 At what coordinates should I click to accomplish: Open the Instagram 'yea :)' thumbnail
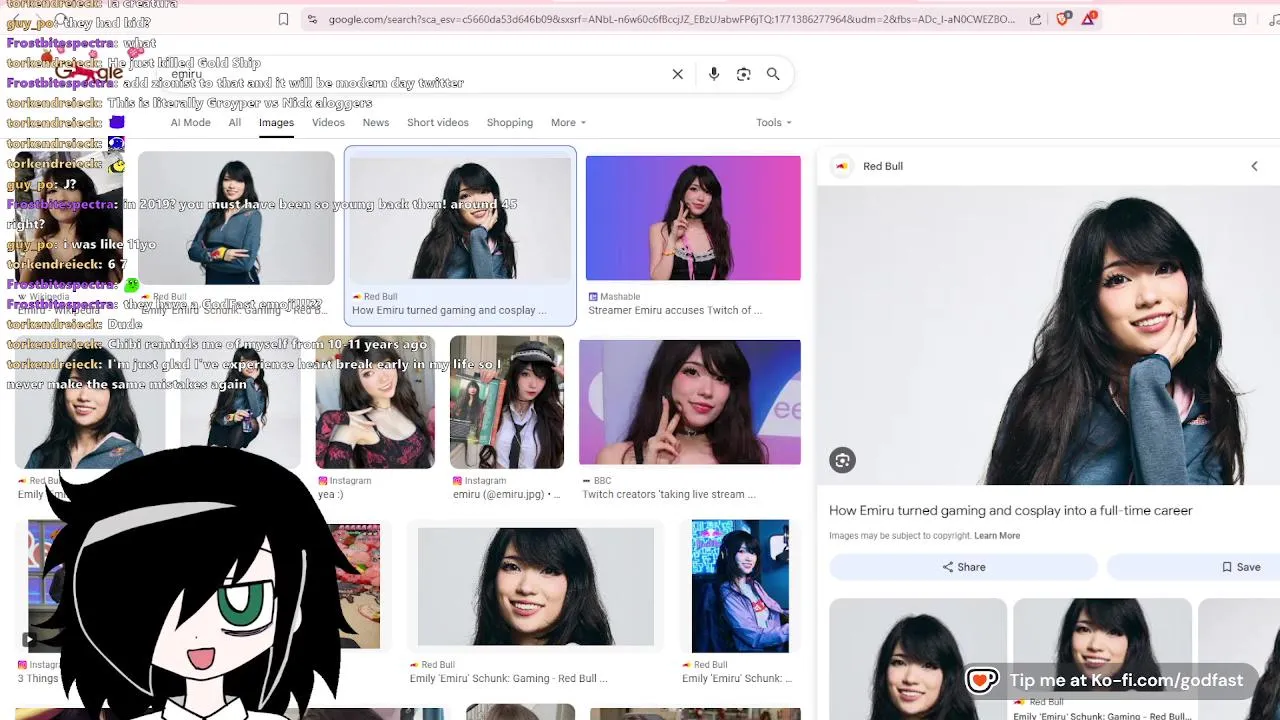click(x=375, y=402)
